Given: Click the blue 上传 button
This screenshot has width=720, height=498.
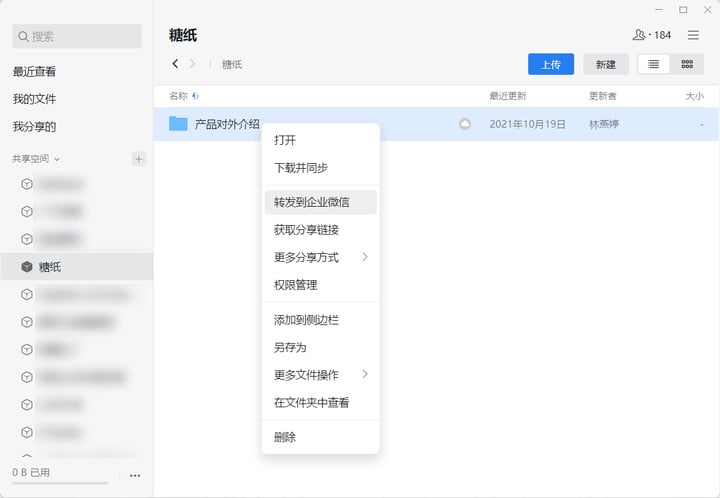Looking at the screenshot, I should pyautogui.click(x=551, y=64).
